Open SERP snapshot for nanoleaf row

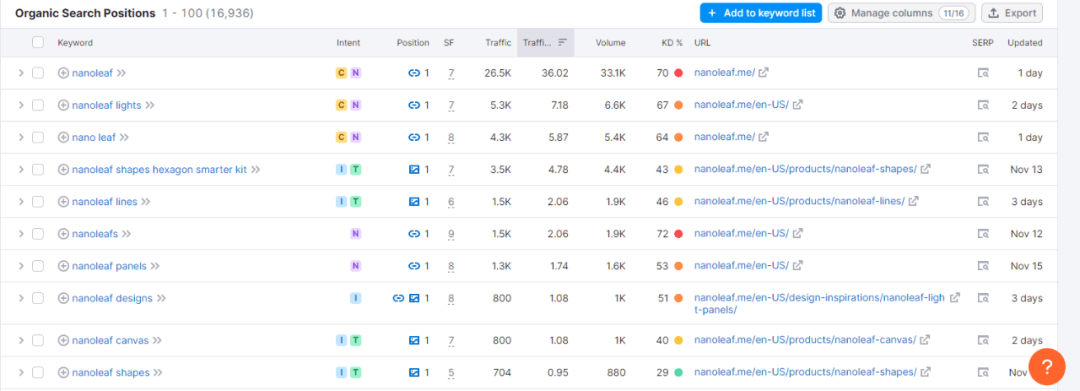(983, 73)
